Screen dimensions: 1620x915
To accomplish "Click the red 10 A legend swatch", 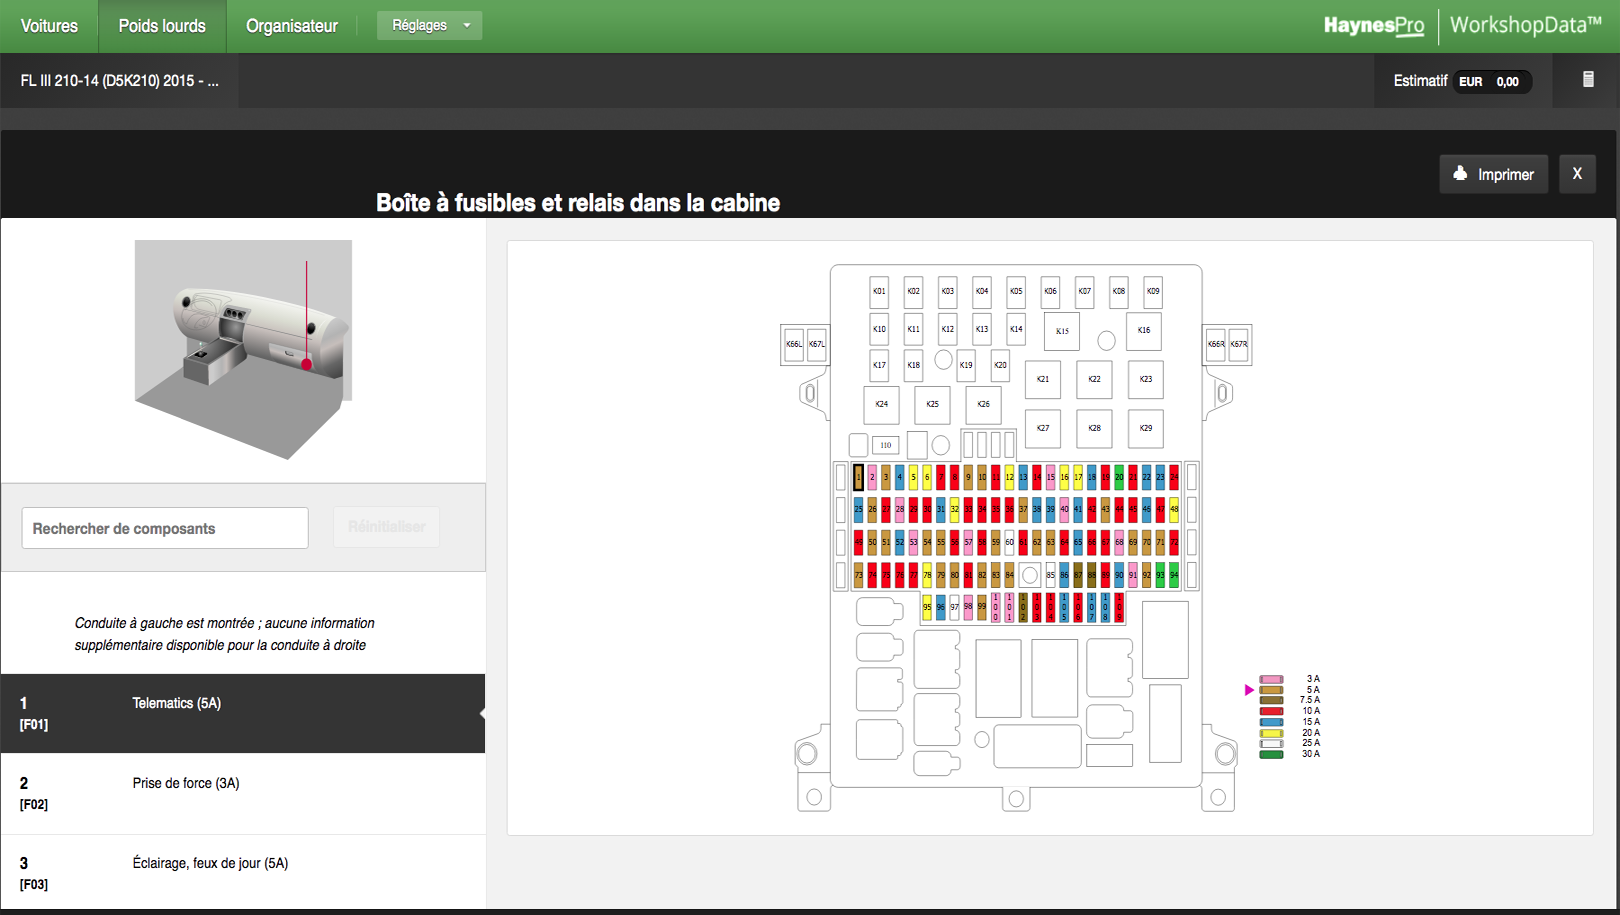I will 1271,711.
